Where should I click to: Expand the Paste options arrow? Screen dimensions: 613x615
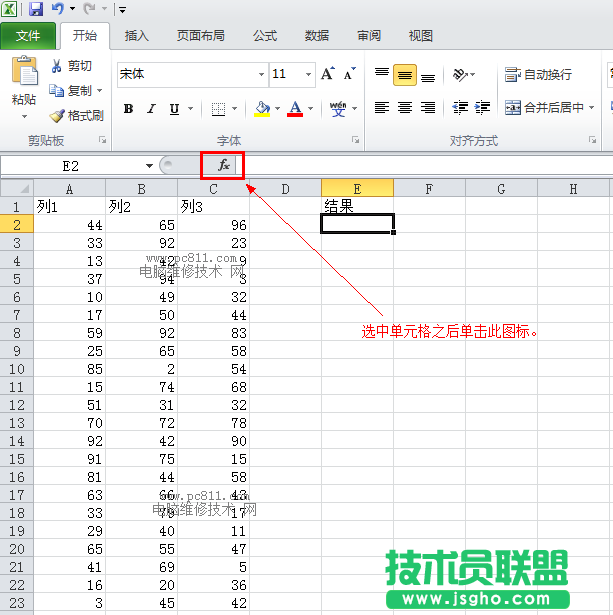click(x=24, y=117)
